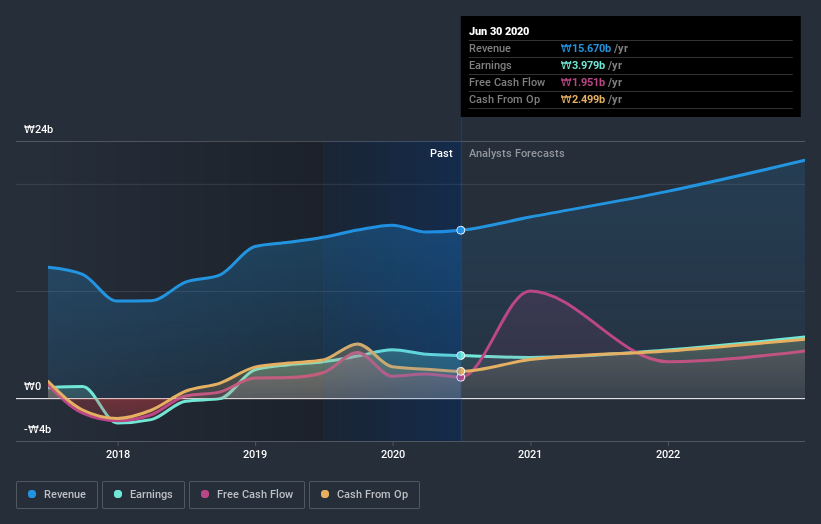Click the Earnings row label in tooltip

(490, 65)
